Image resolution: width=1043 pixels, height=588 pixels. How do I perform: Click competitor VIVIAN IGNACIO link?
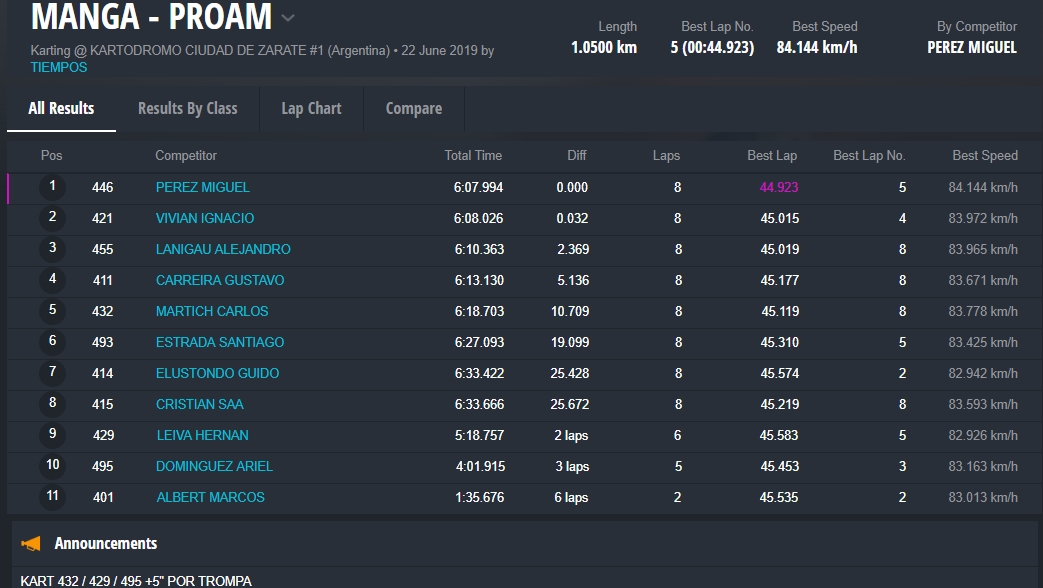(x=205, y=218)
